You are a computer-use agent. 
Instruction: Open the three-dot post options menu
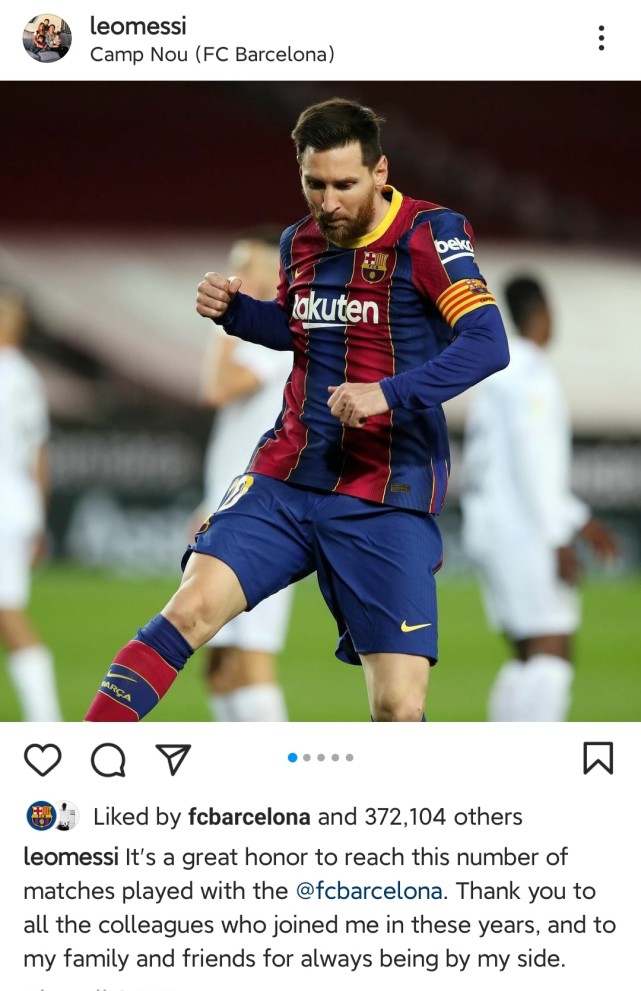[601, 38]
